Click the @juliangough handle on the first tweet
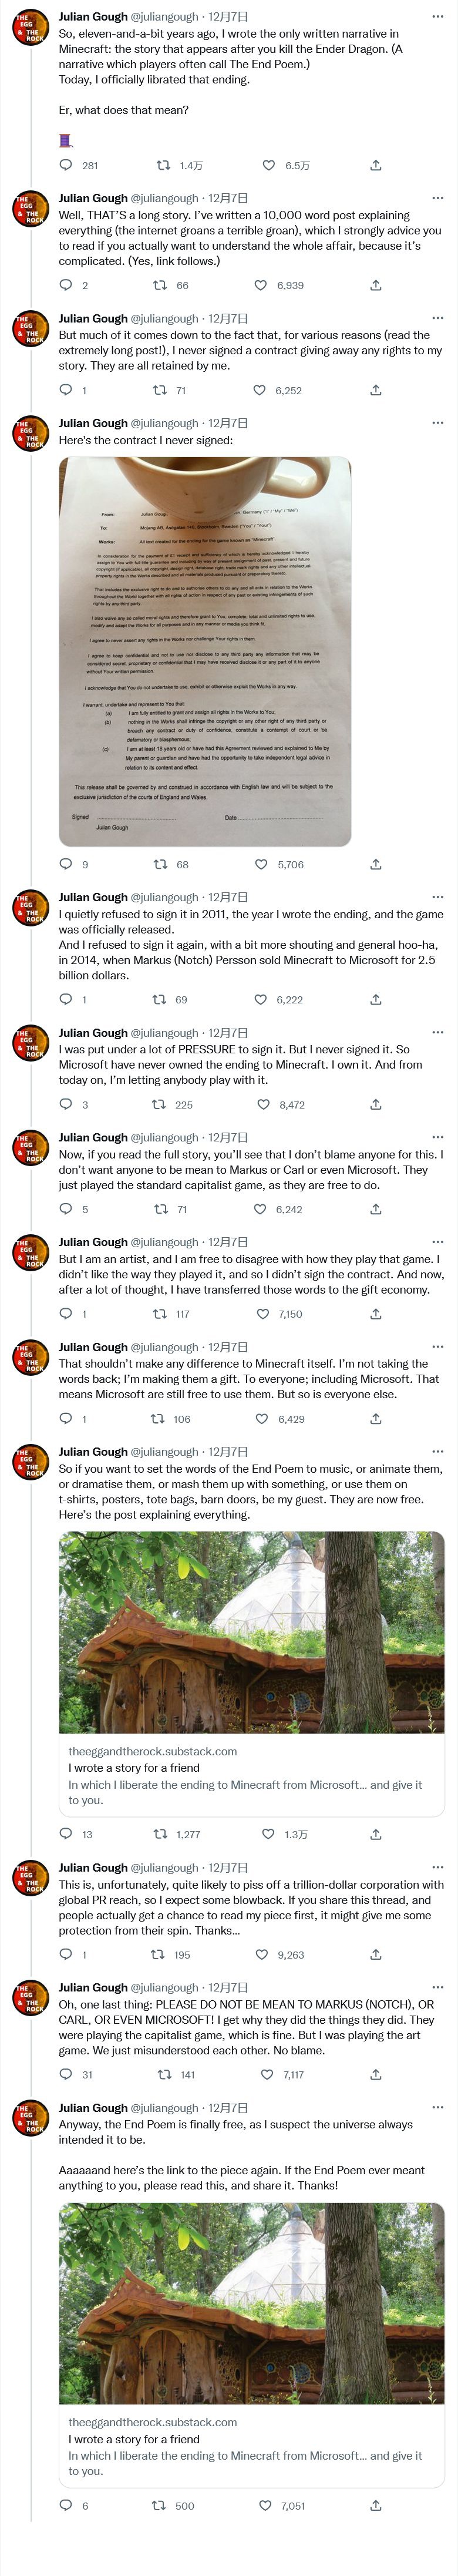The height and width of the screenshot is (2576, 458). pyautogui.click(x=164, y=17)
